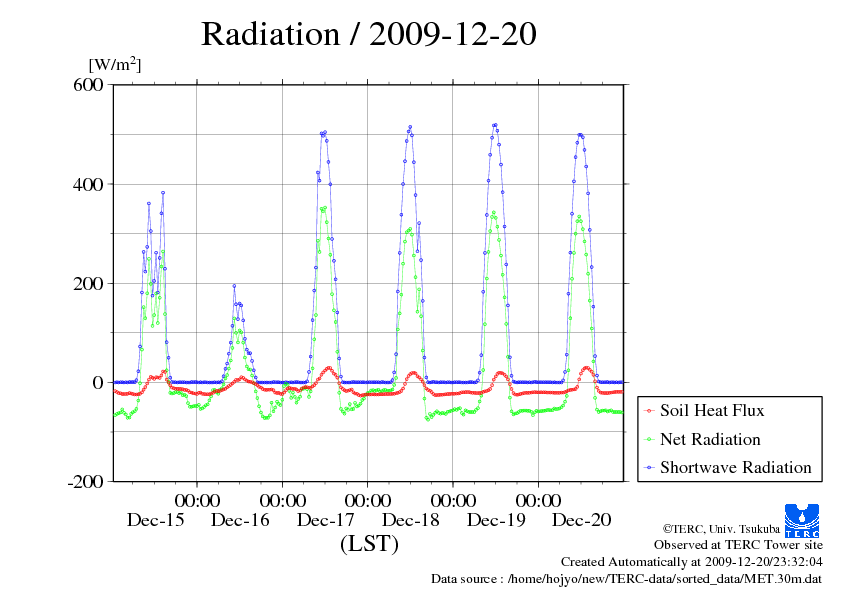The height and width of the screenshot is (595, 842).
Task: Click the Dec-19 date label
Action: [x=496, y=520]
